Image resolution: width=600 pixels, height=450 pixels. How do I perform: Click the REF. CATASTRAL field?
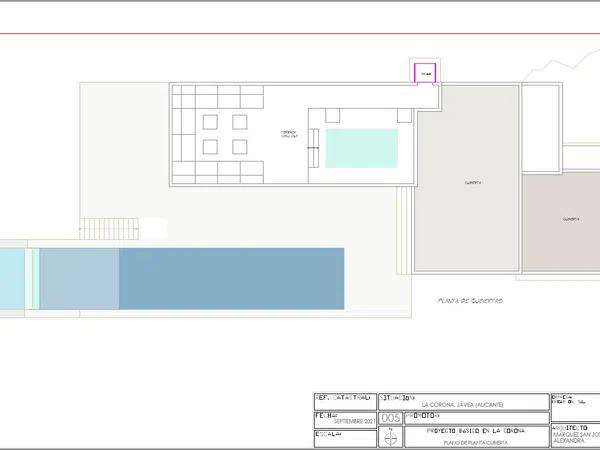point(344,399)
